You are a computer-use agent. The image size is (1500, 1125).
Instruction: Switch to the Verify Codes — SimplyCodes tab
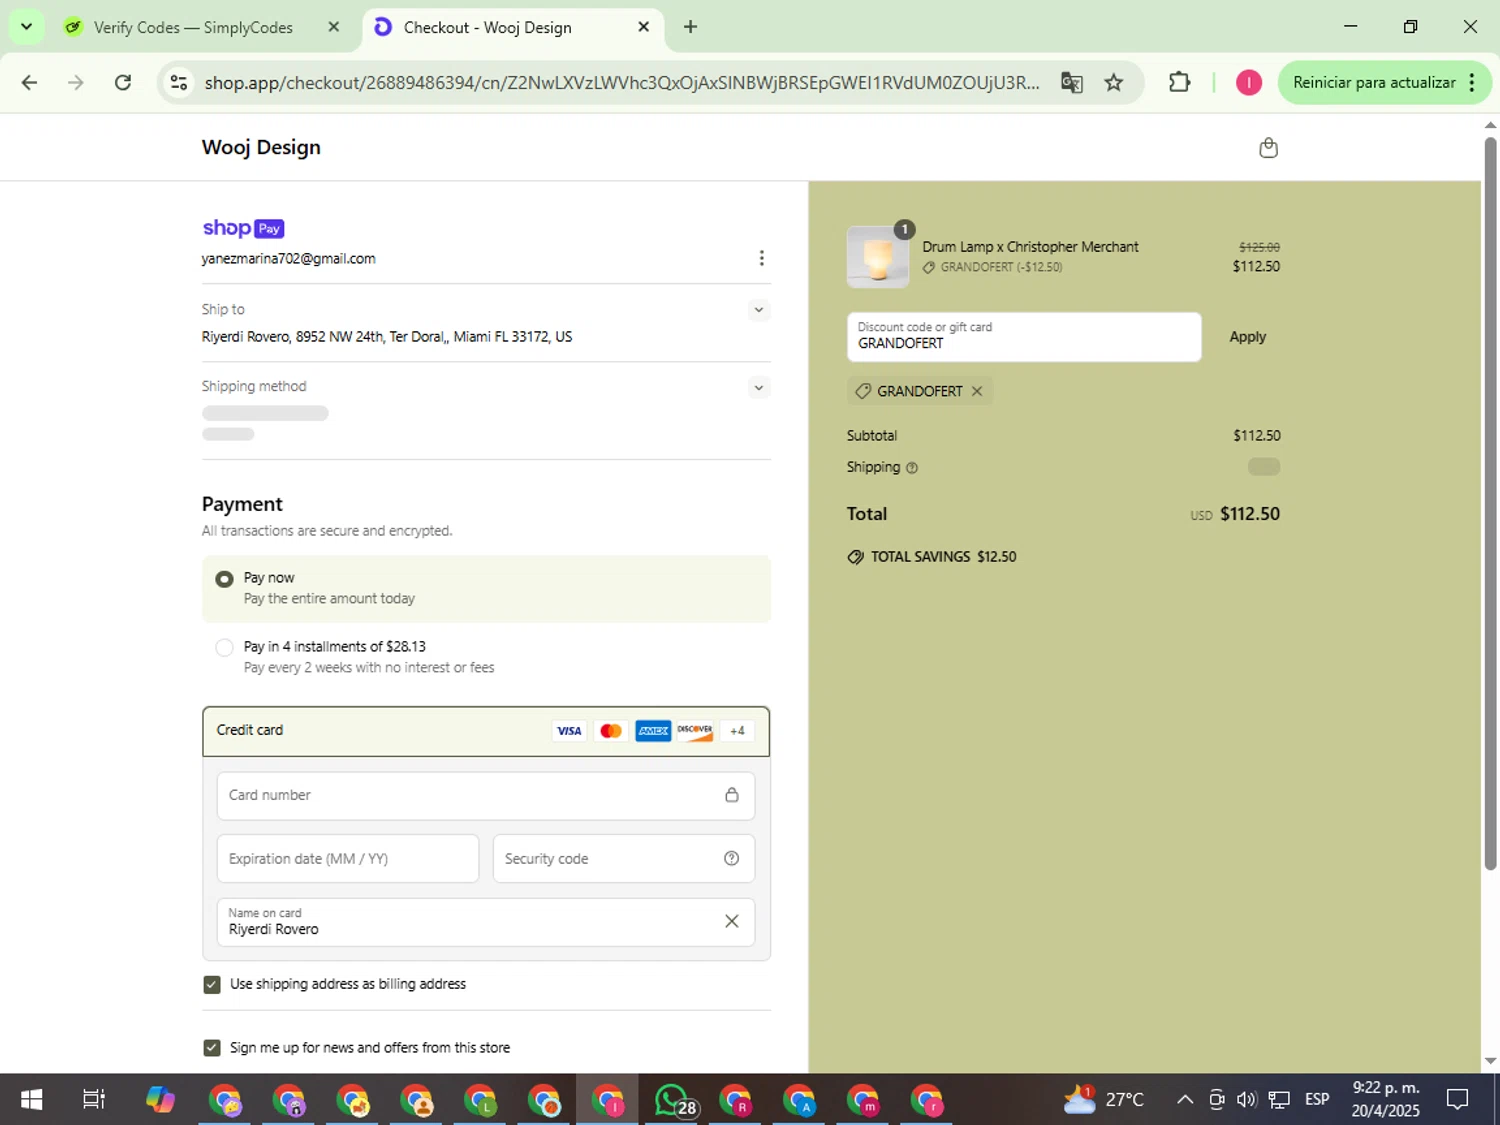coord(194,27)
